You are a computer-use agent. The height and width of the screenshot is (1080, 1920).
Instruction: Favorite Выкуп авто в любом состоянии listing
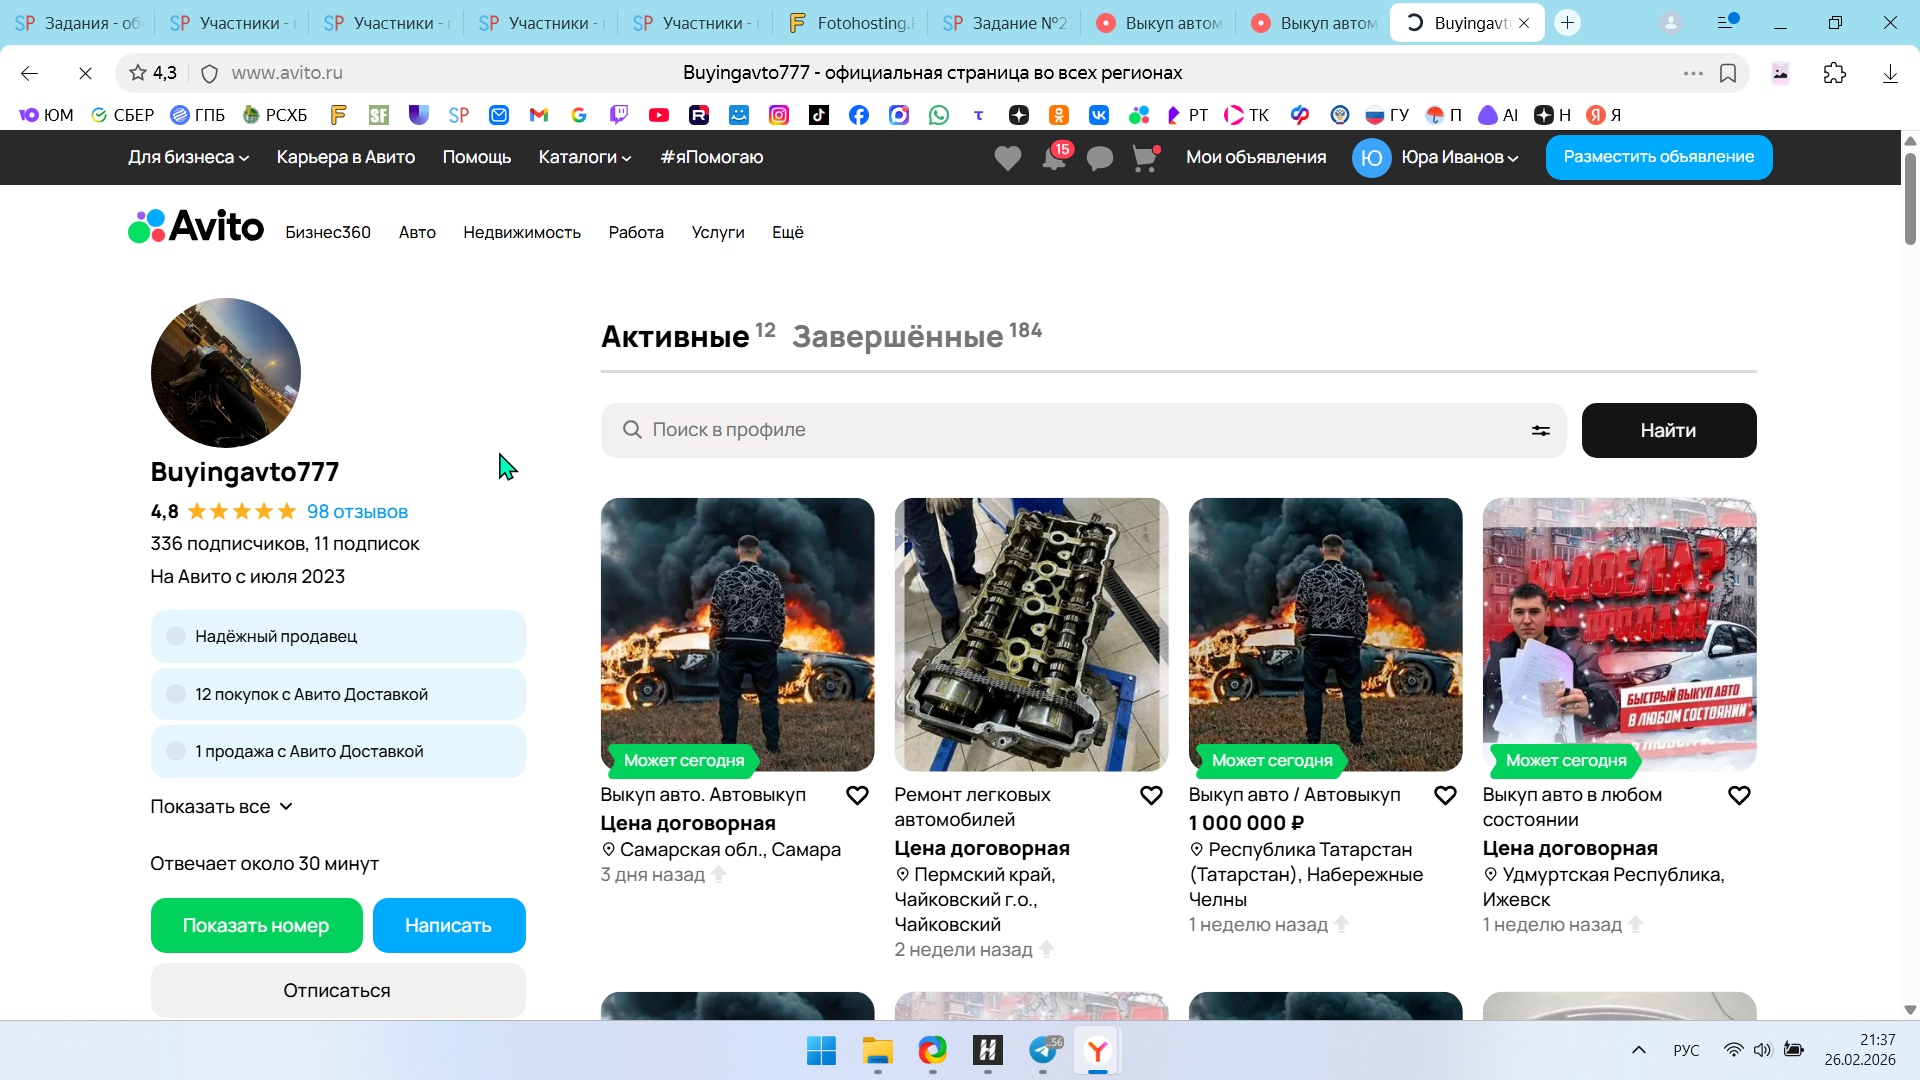(1739, 795)
